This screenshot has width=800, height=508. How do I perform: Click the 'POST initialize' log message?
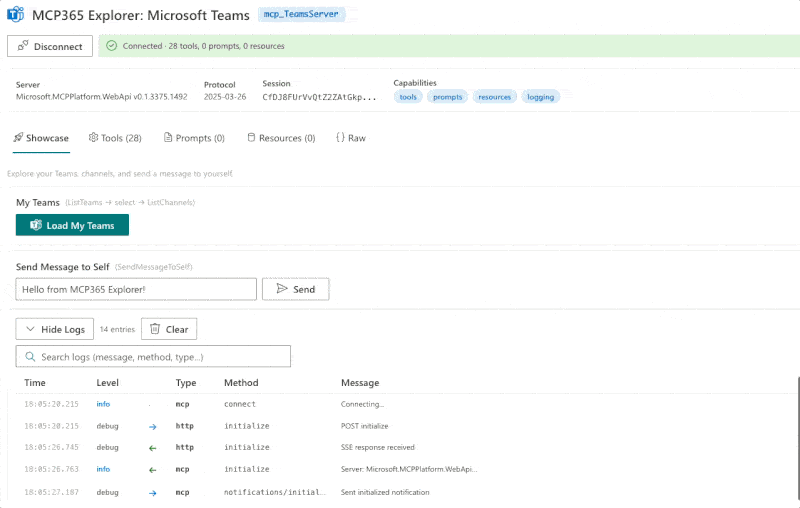coord(365,426)
